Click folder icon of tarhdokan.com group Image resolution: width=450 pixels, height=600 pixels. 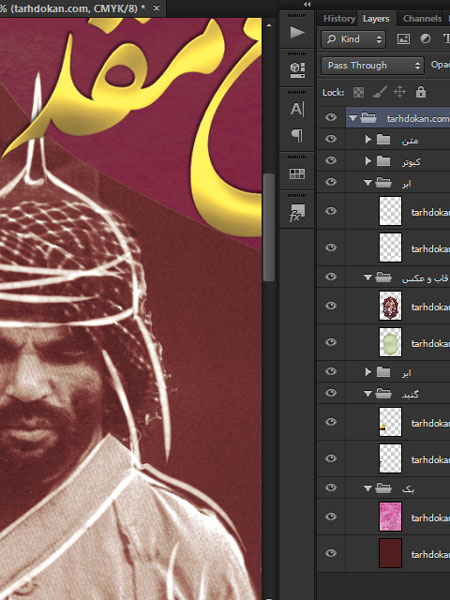368,118
